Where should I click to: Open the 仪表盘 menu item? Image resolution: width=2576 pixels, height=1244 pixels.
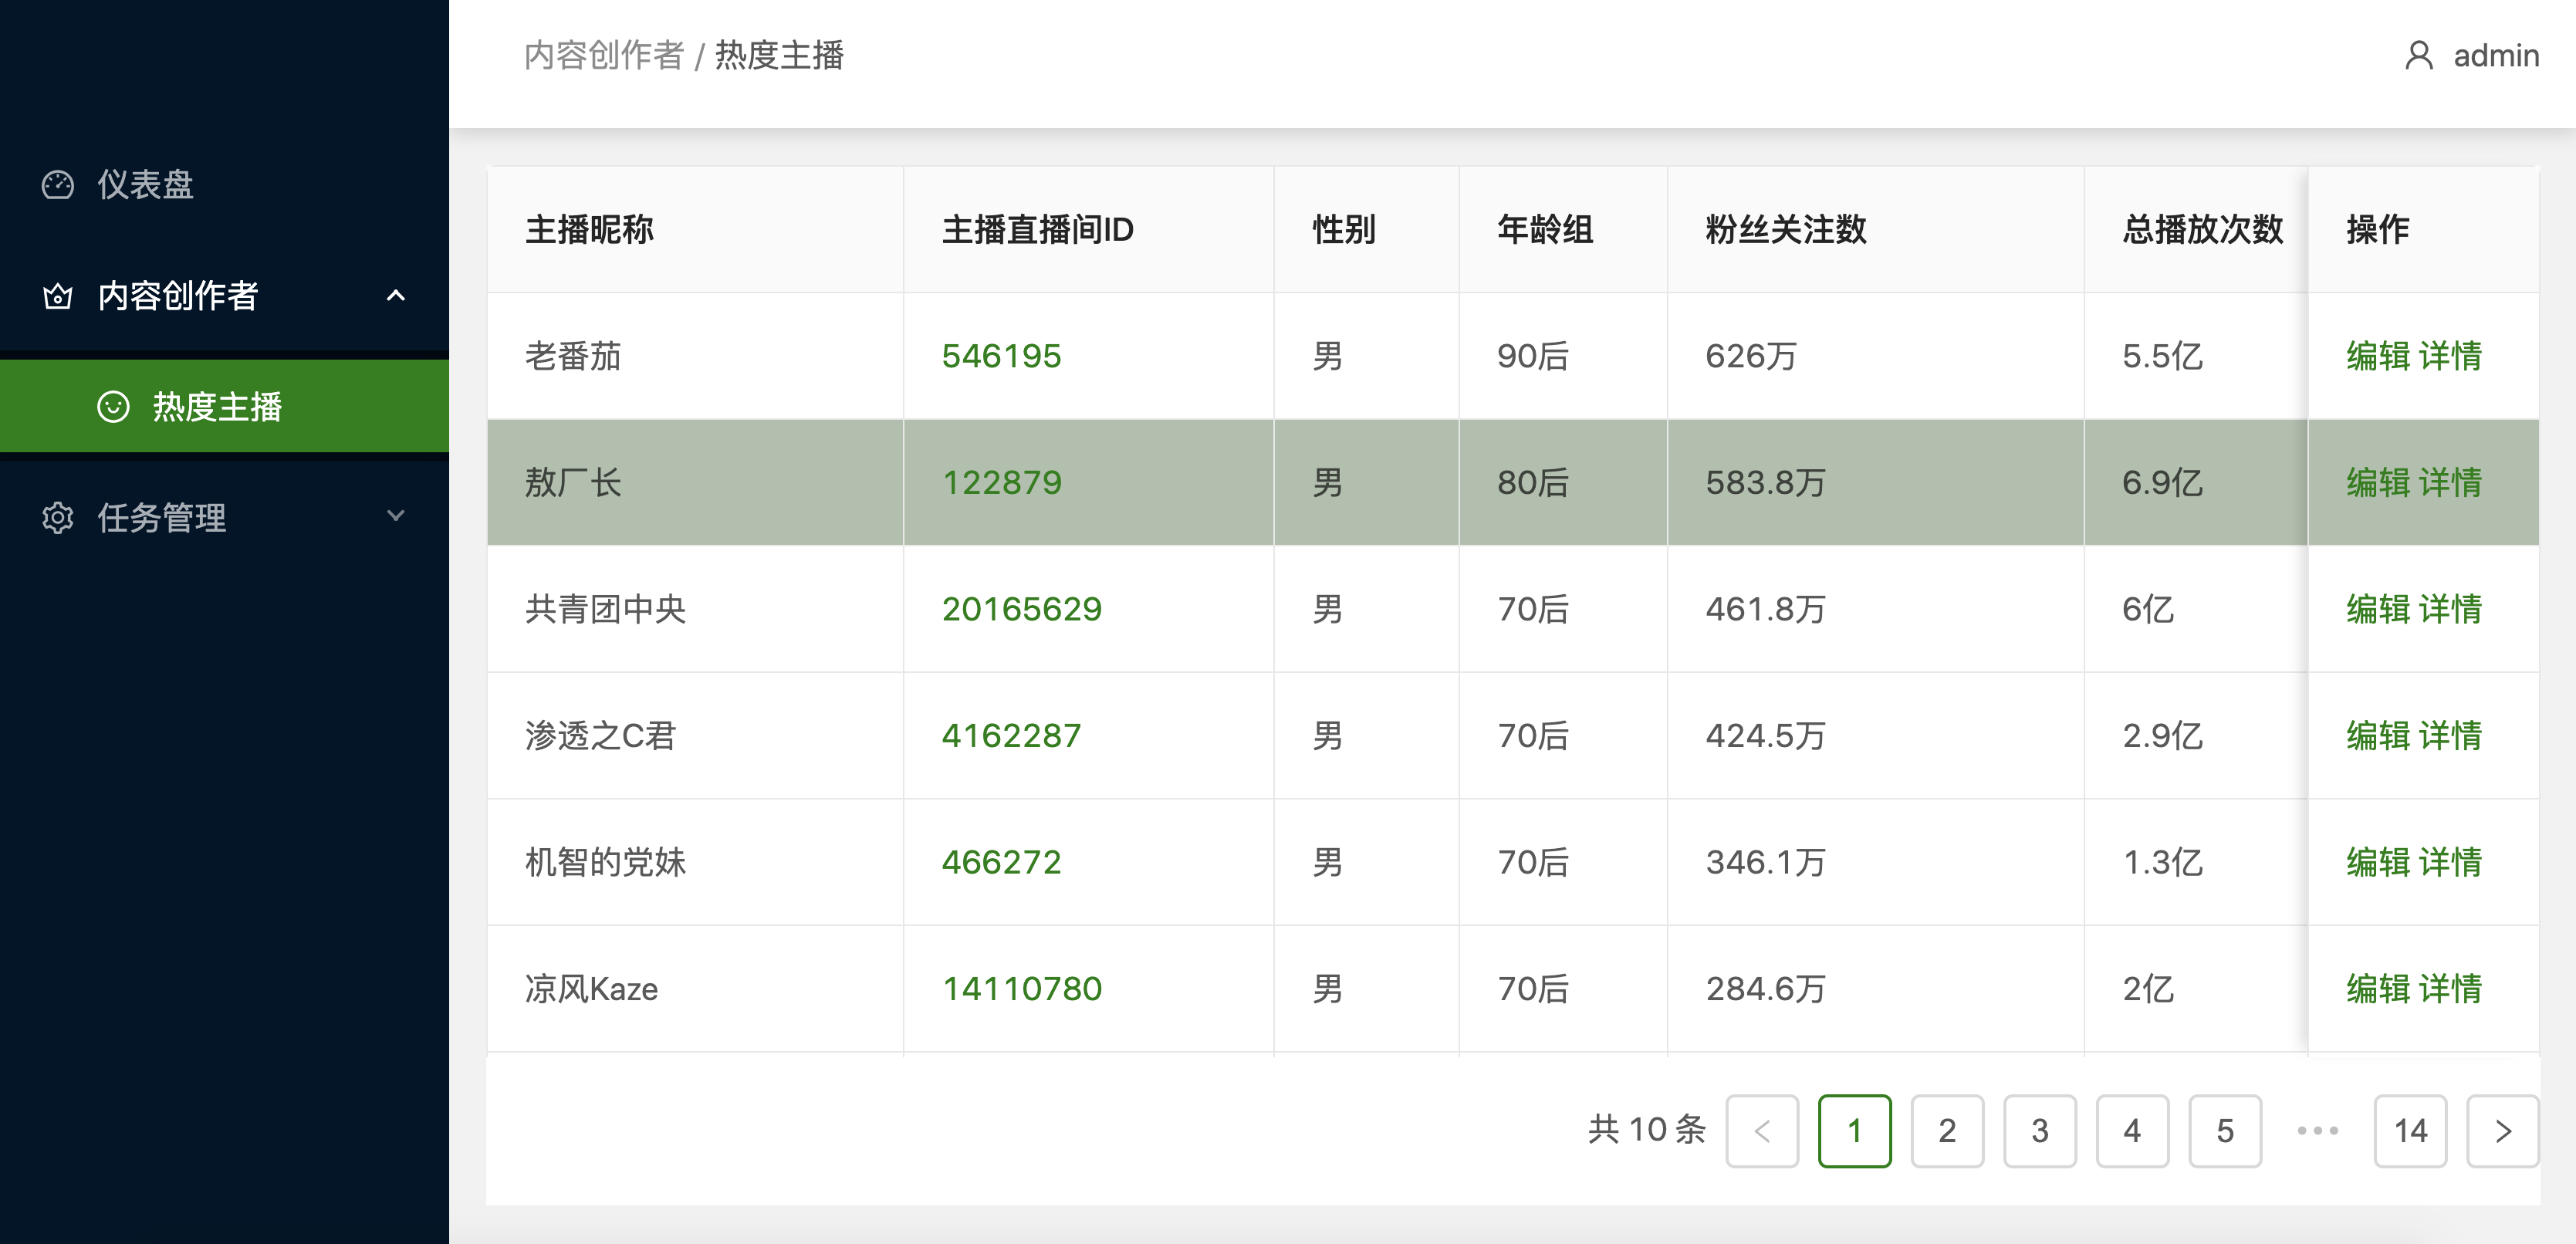pyautogui.click(x=146, y=185)
